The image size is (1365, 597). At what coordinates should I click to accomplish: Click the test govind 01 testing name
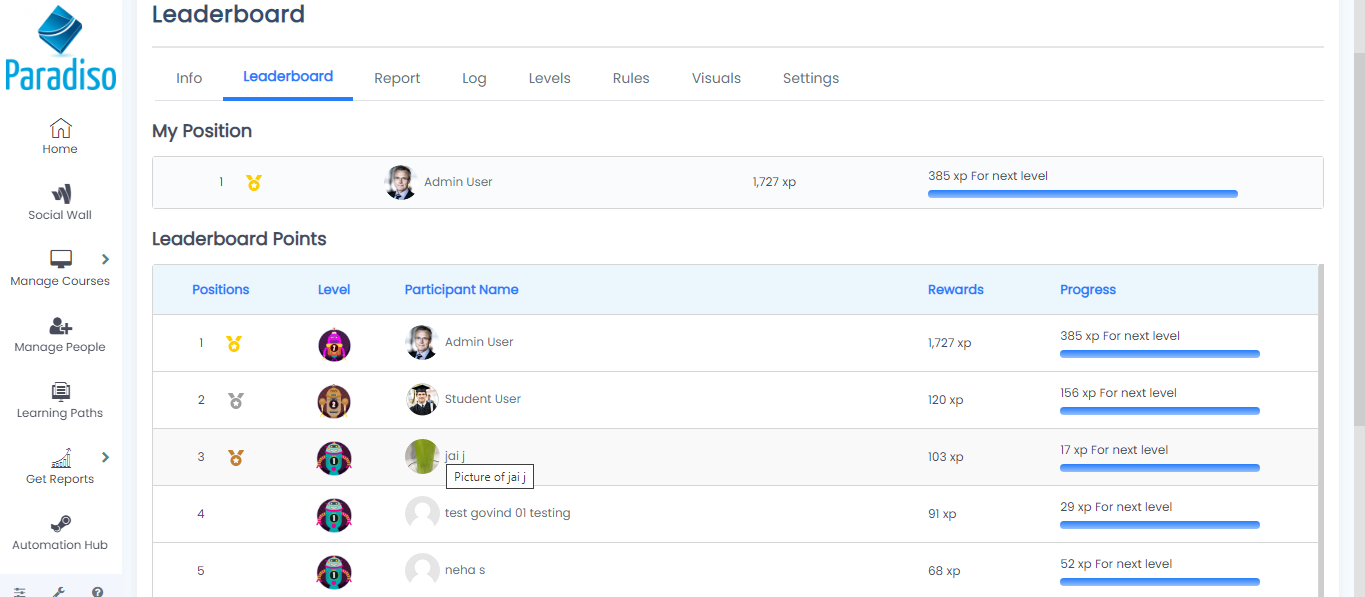507,513
